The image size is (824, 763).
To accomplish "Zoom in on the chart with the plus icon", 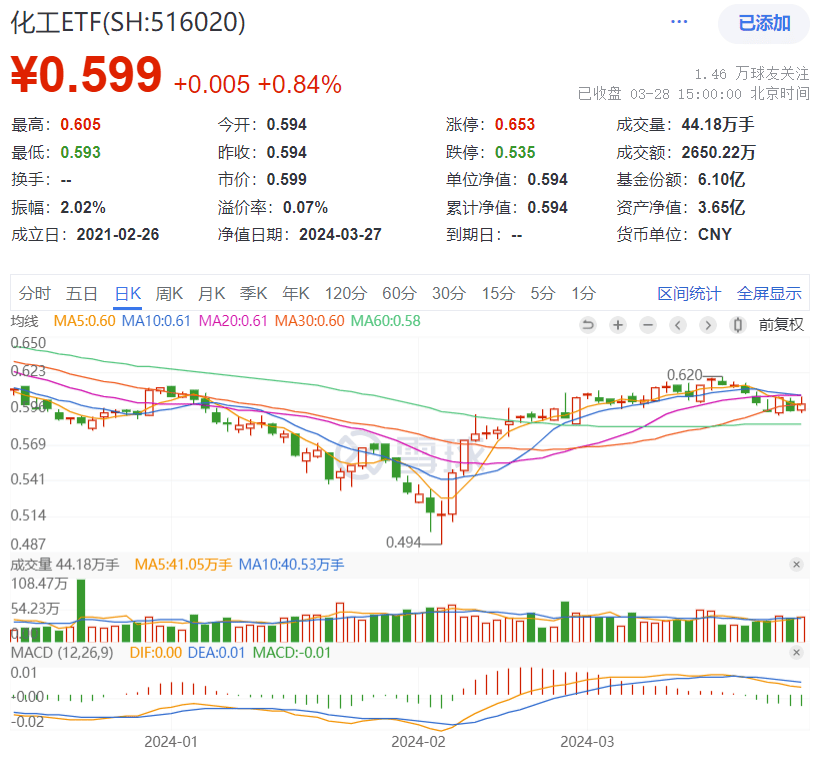I will [x=618, y=325].
